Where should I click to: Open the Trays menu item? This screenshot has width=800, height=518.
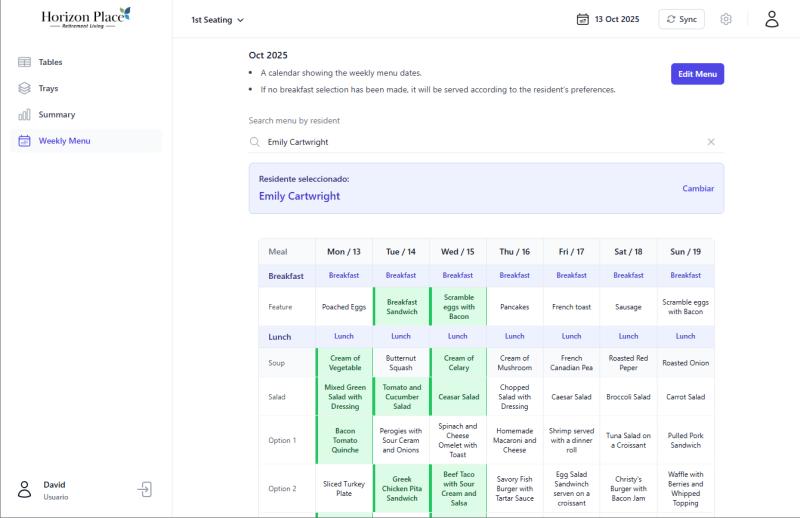click(48, 88)
